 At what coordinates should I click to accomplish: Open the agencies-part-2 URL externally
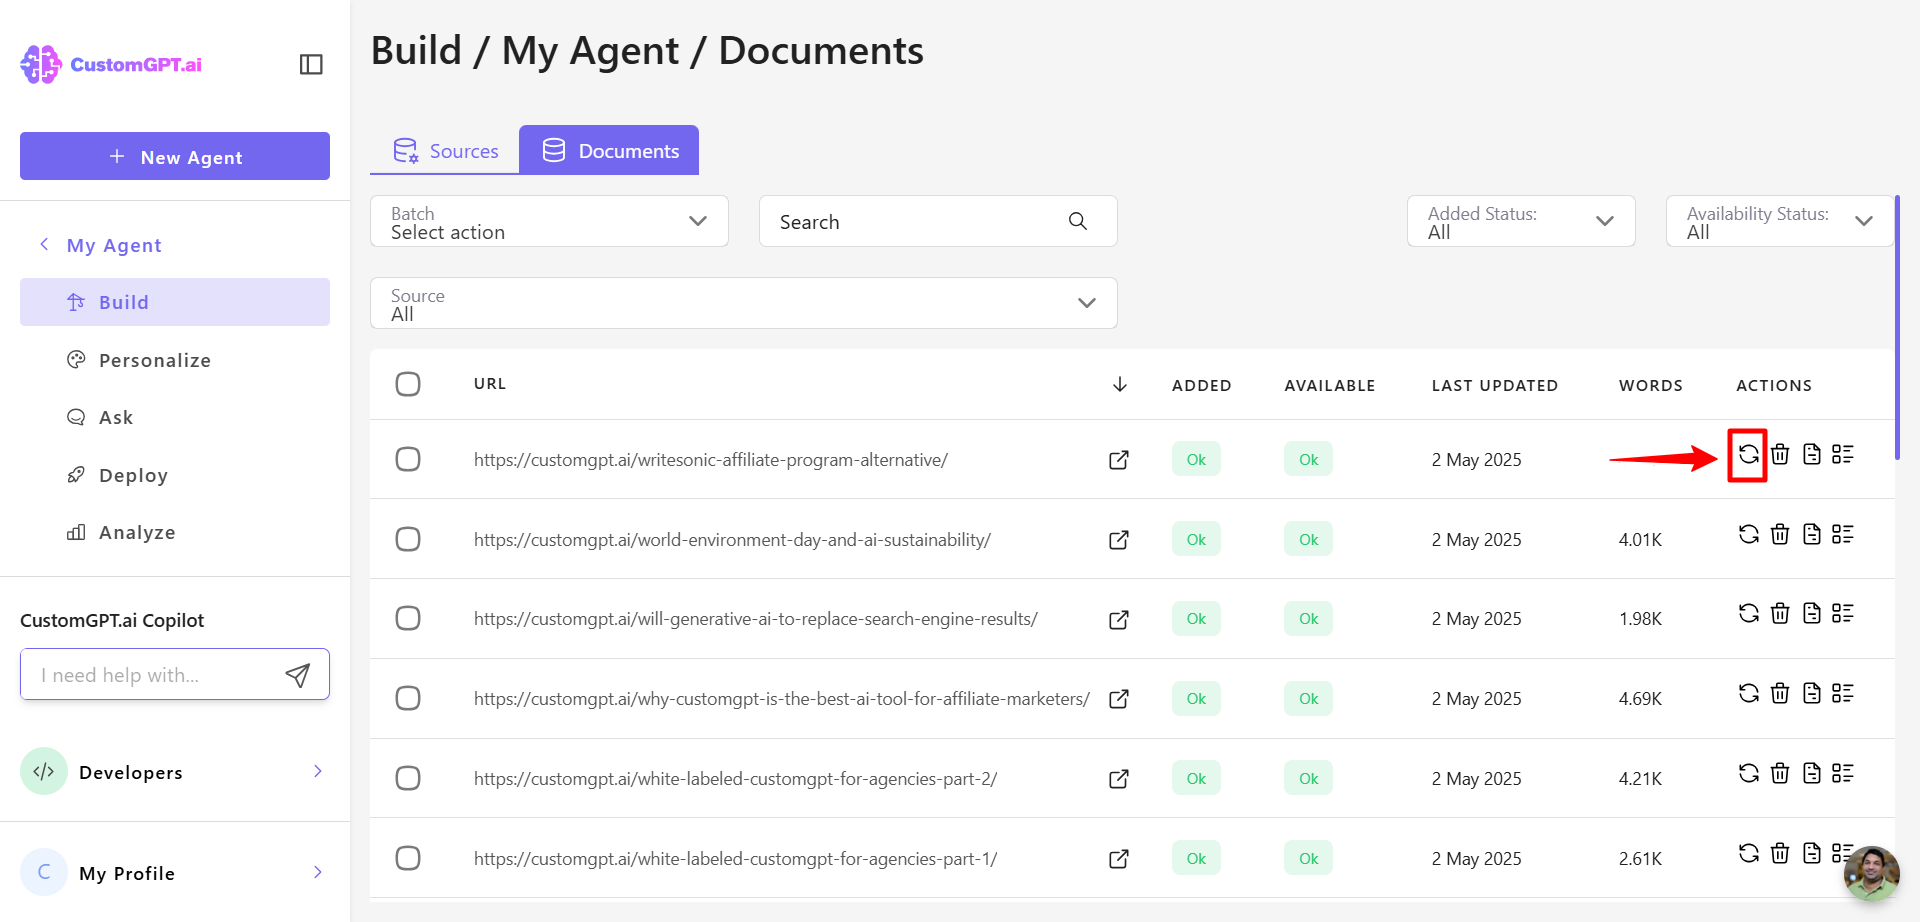1119,779
